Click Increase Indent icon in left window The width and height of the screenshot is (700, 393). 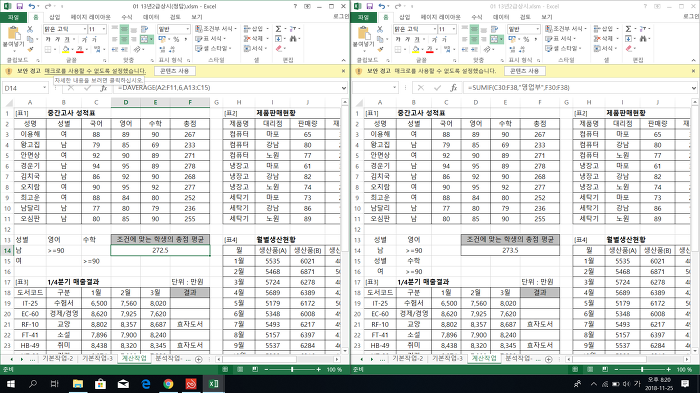coord(125,49)
